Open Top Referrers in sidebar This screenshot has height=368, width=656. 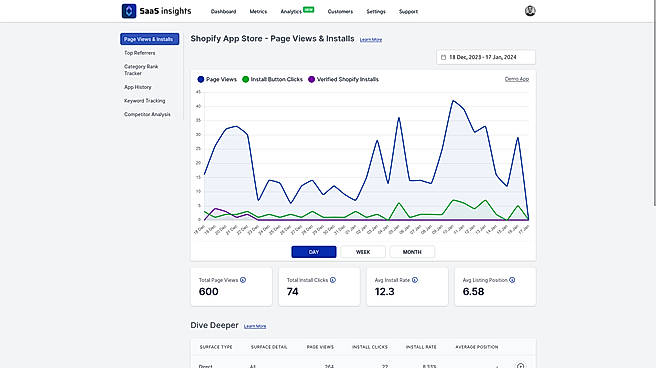click(140, 53)
